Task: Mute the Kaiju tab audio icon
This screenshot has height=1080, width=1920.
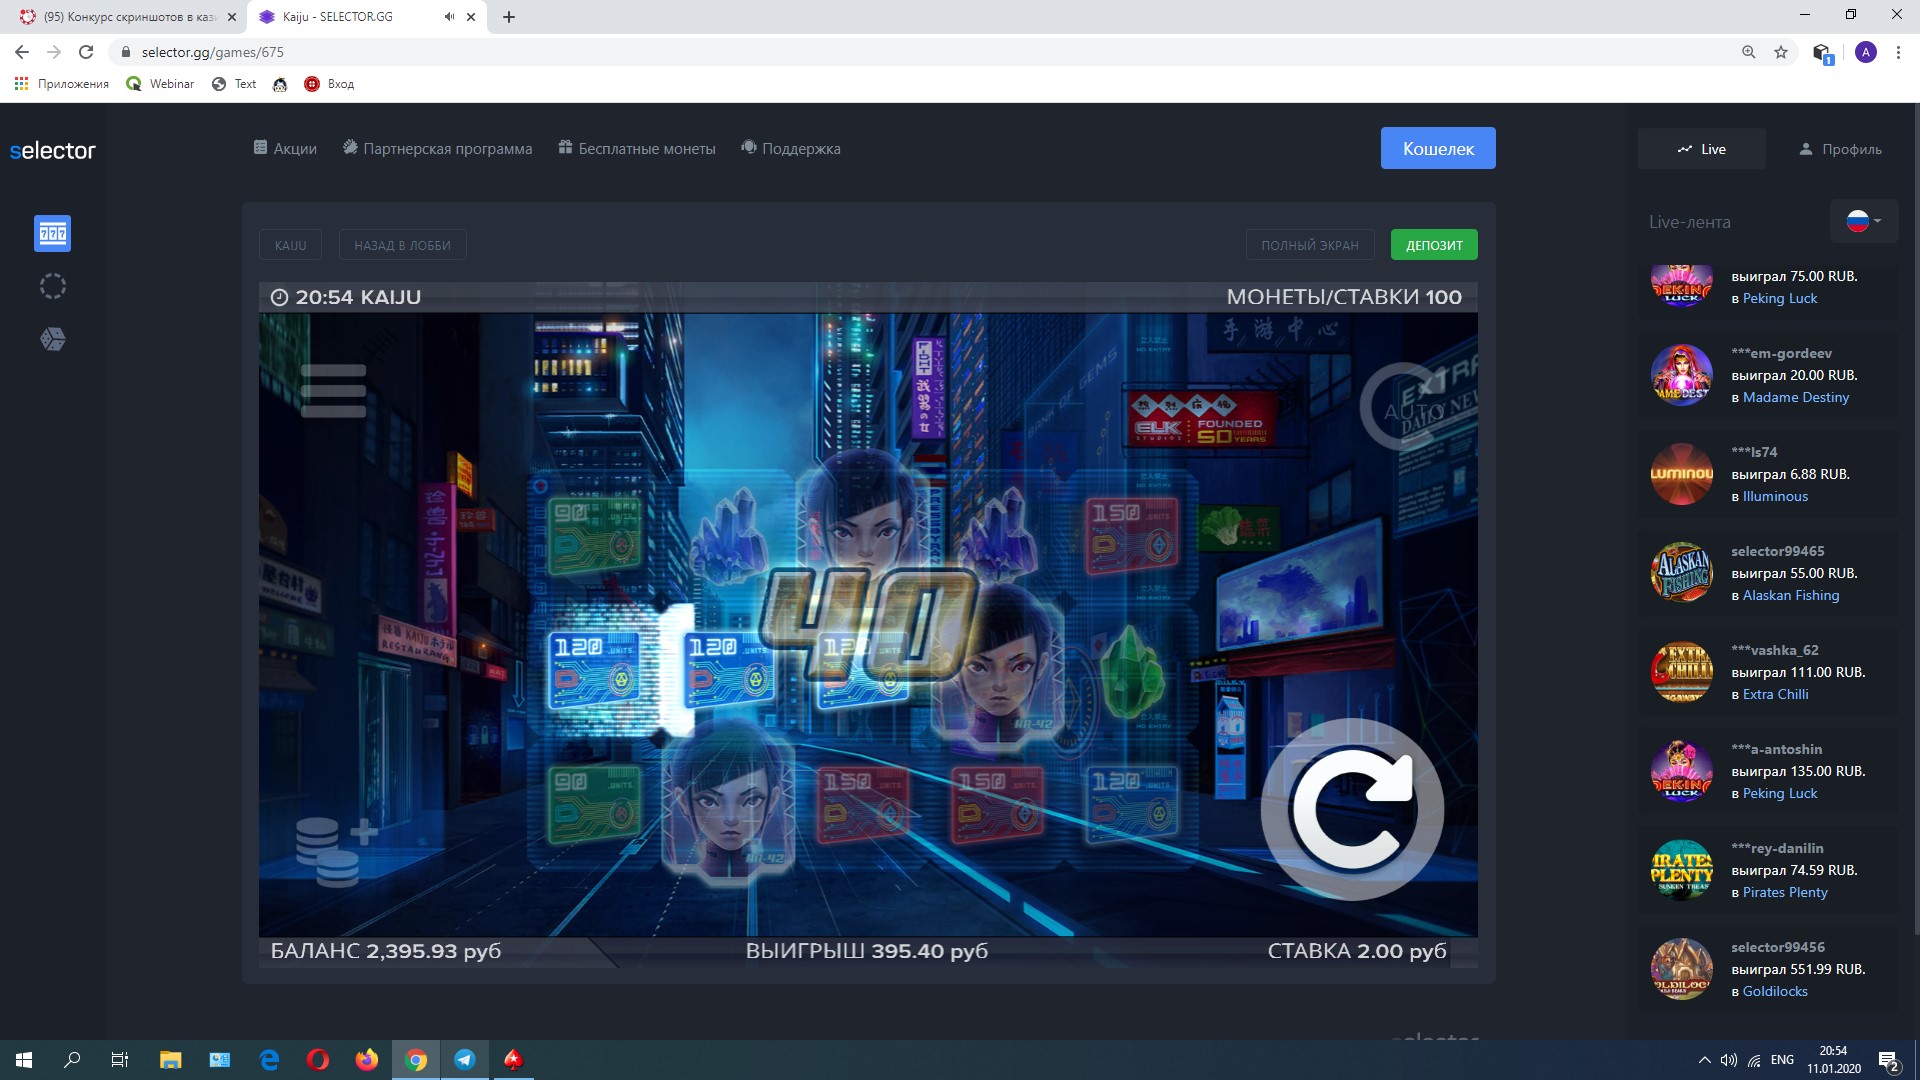Action: [x=449, y=17]
